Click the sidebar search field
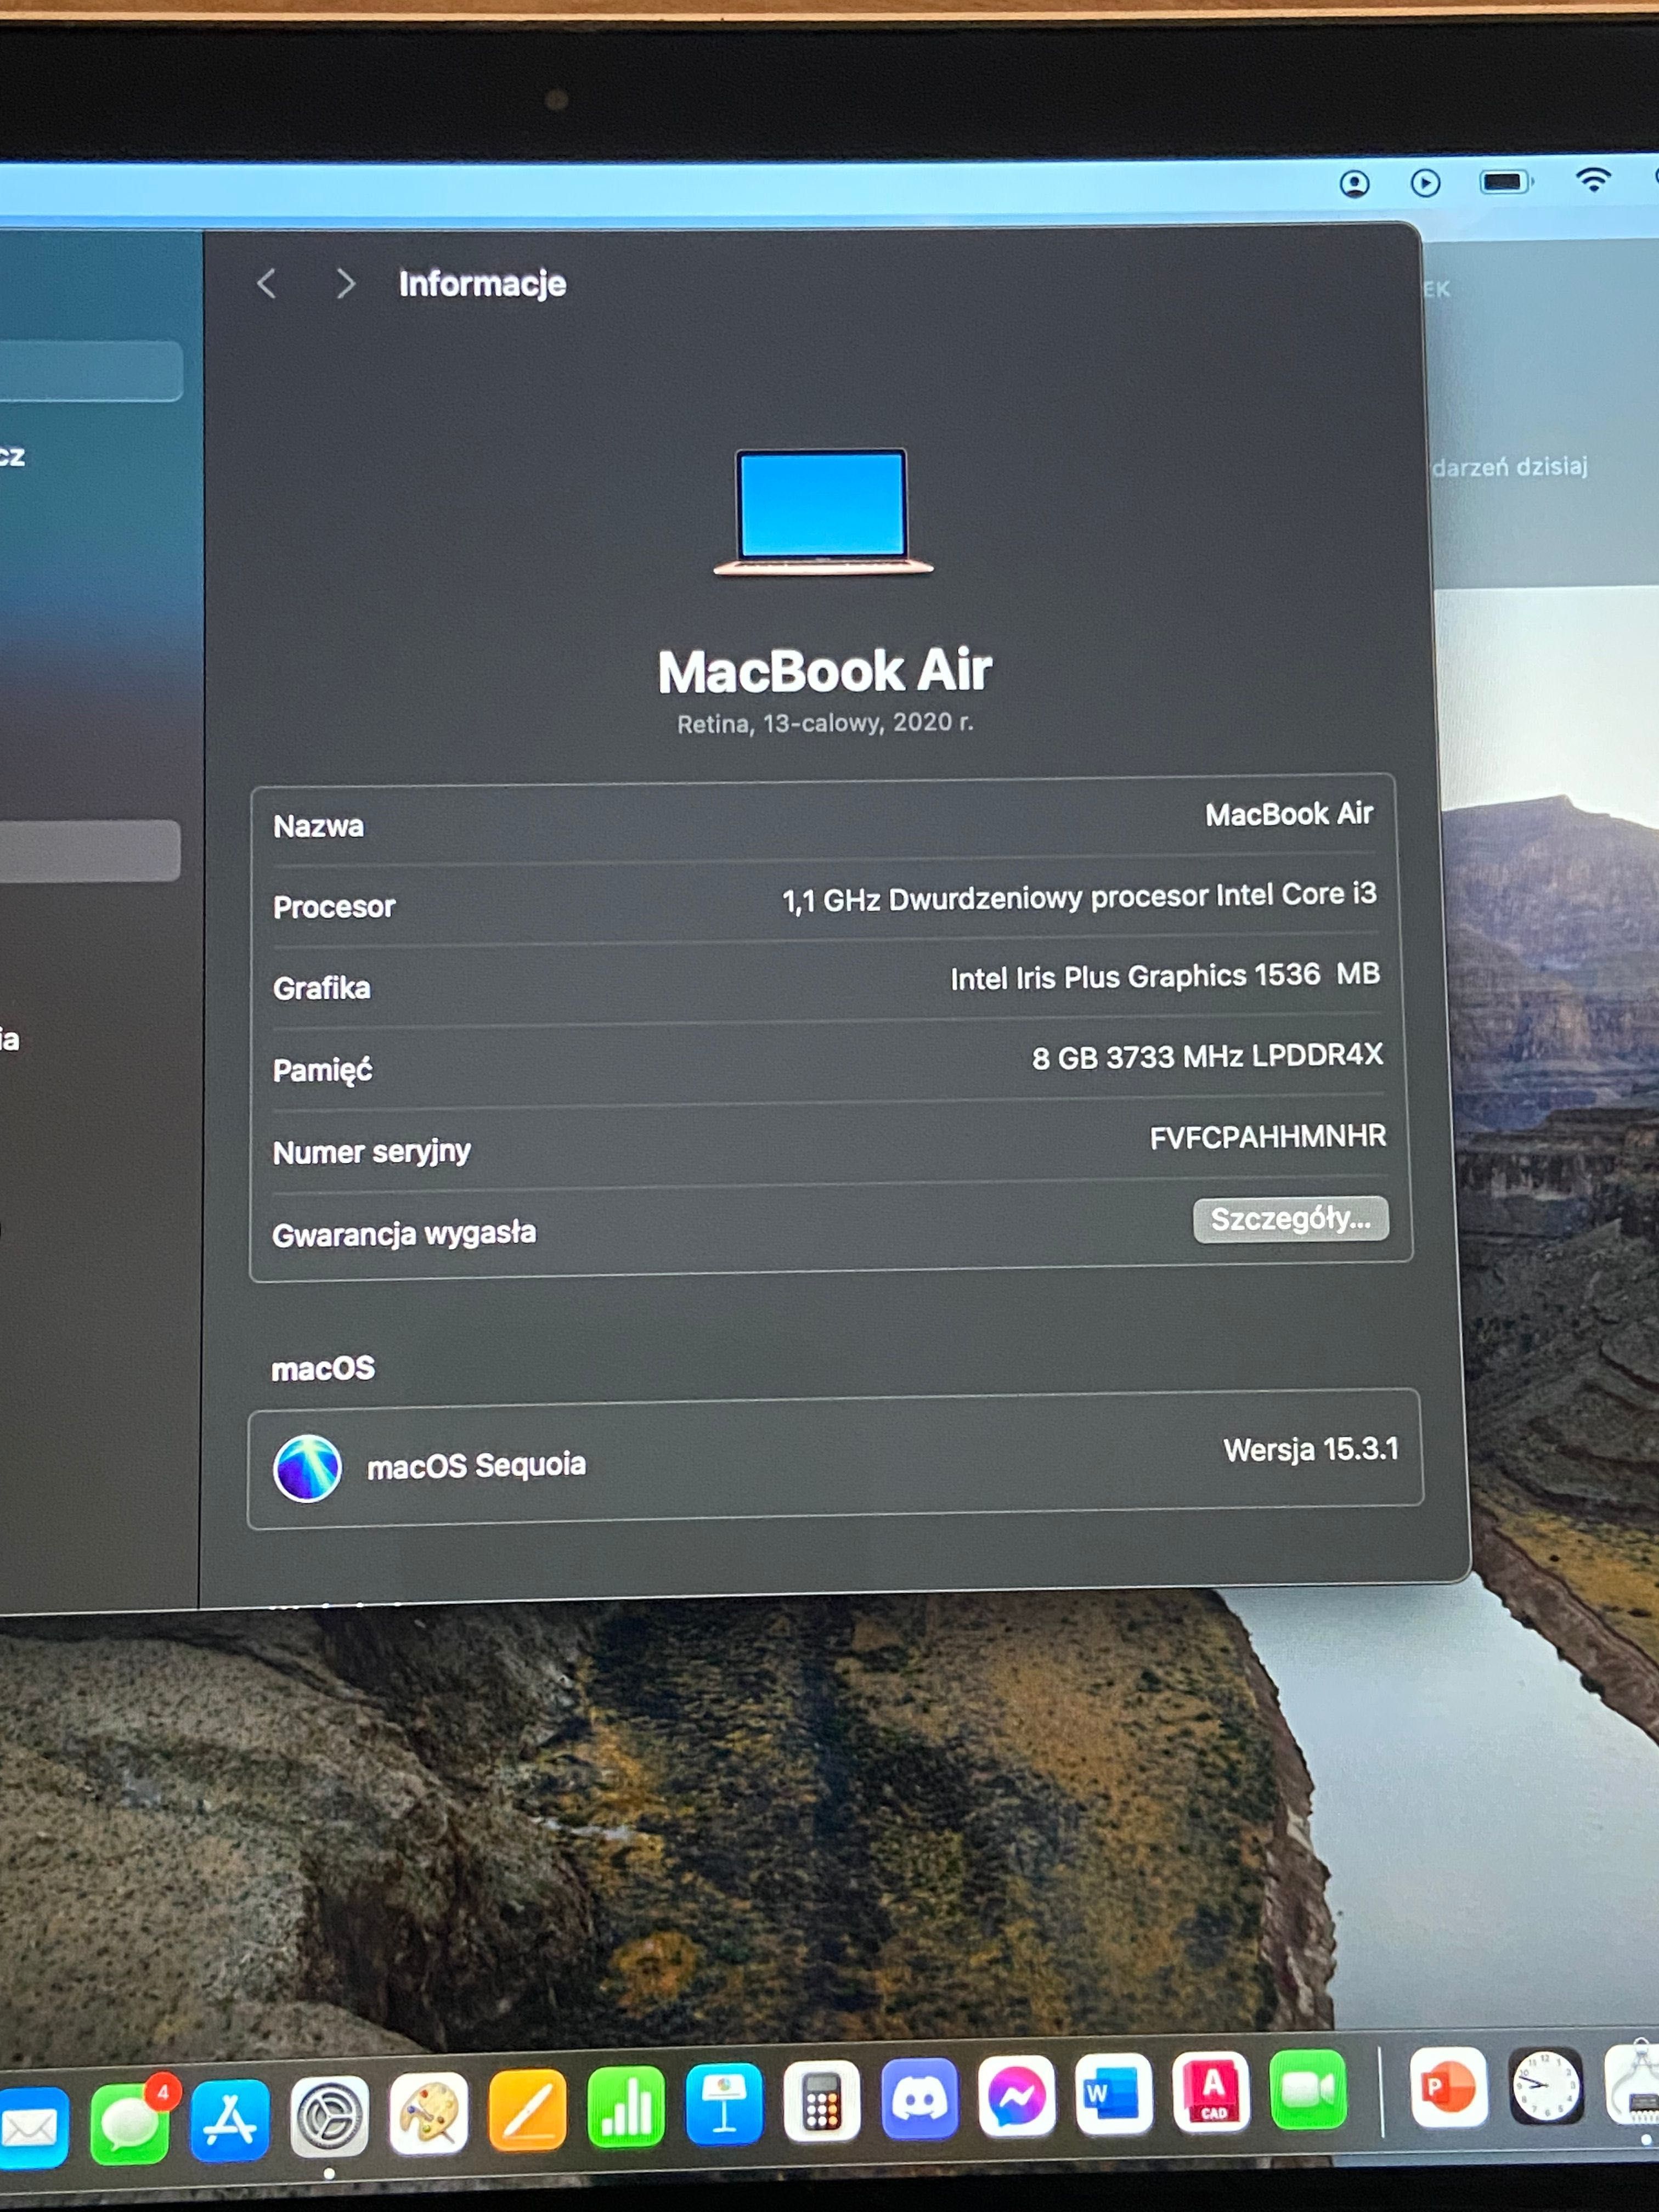This screenshot has width=1659, height=2212. click(x=90, y=371)
